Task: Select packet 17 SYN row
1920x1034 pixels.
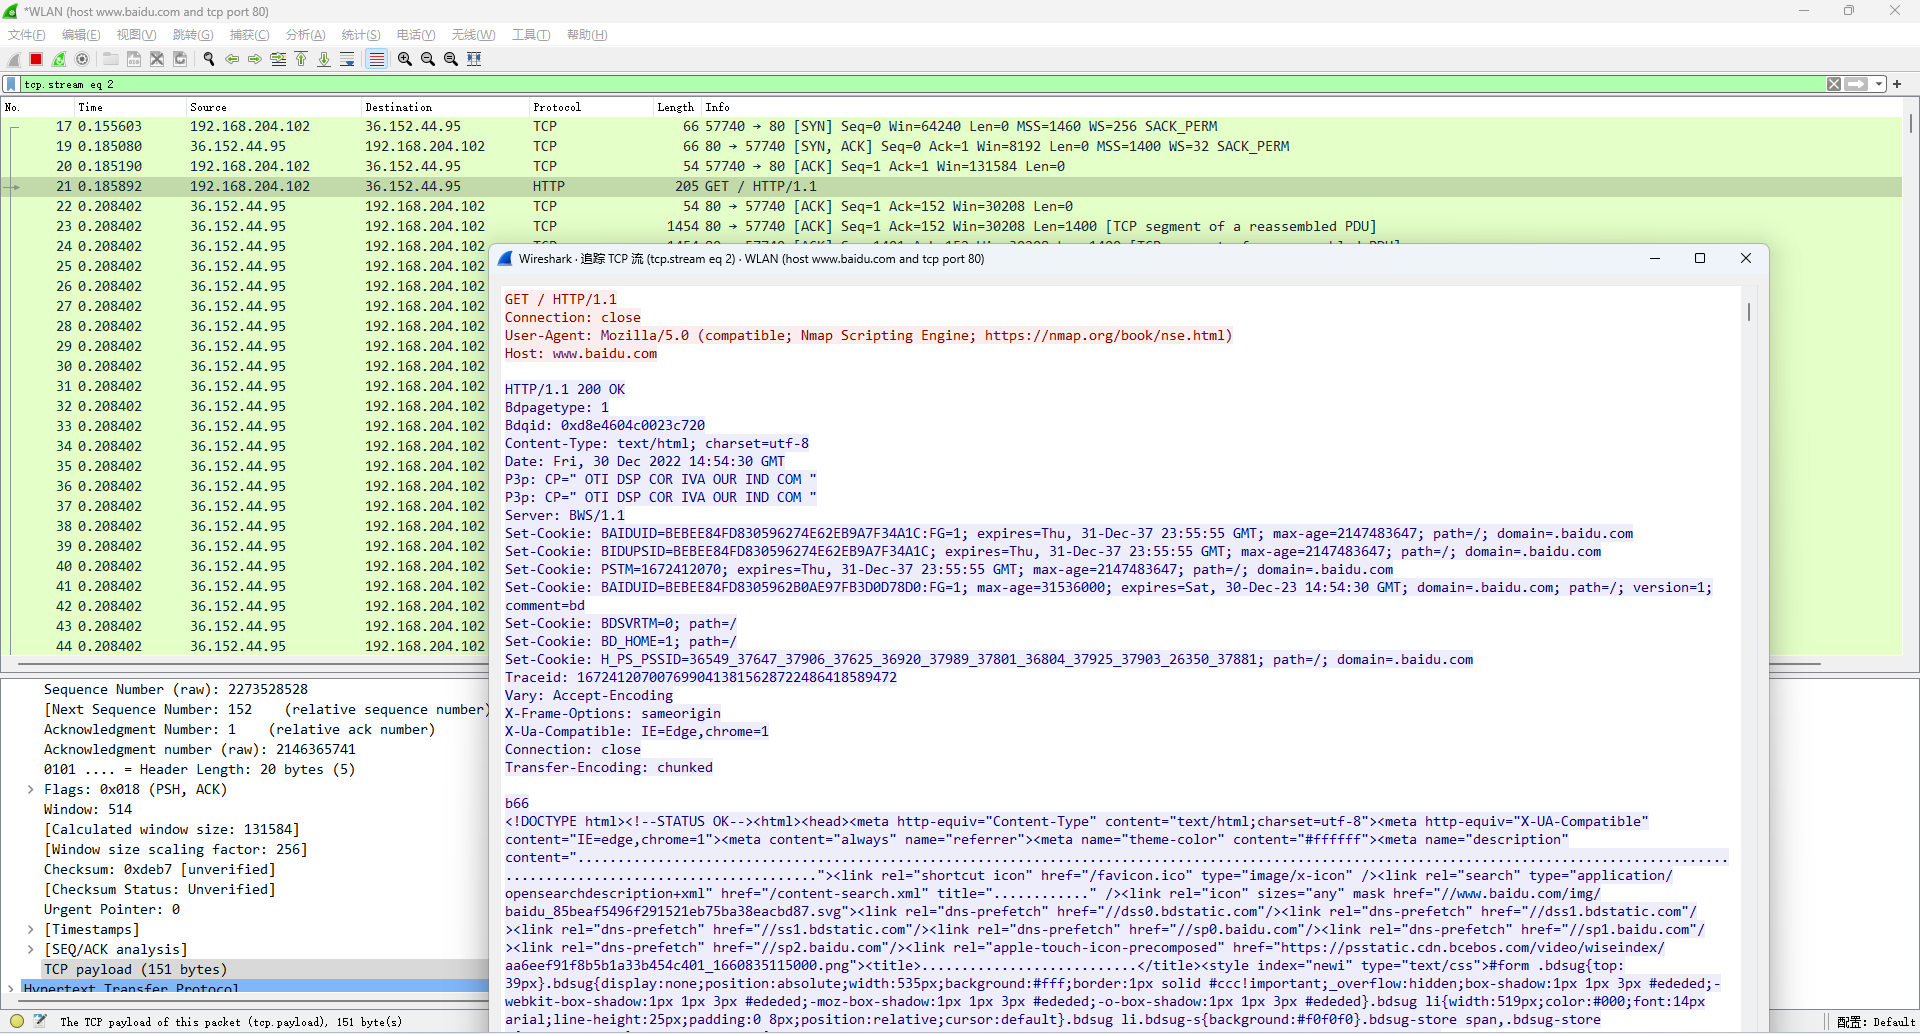Action: point(950,127)
